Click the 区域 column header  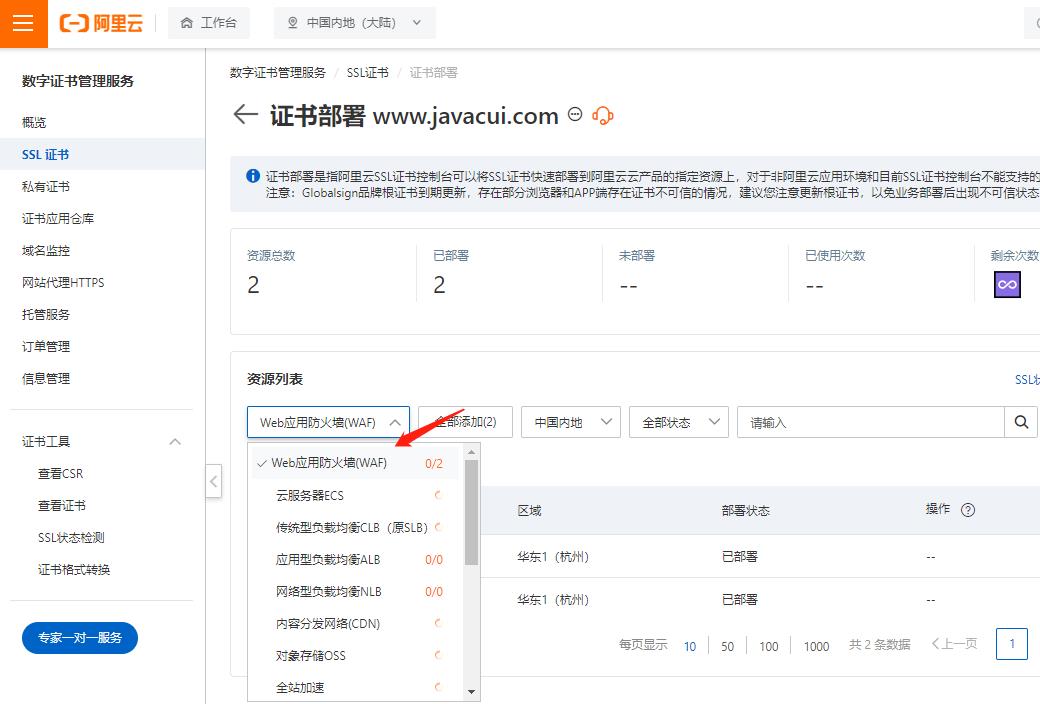pyautogui.click(x=529, y=510)
